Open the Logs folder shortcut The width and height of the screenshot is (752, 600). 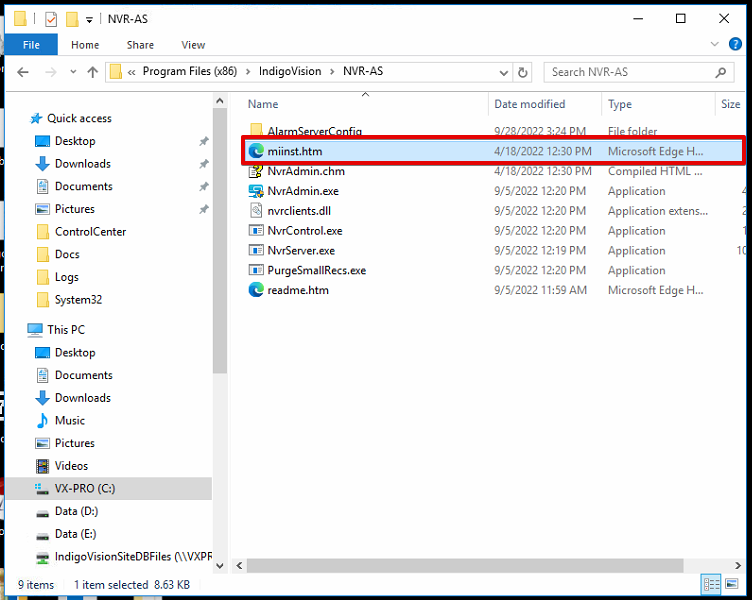click(66, 277)
